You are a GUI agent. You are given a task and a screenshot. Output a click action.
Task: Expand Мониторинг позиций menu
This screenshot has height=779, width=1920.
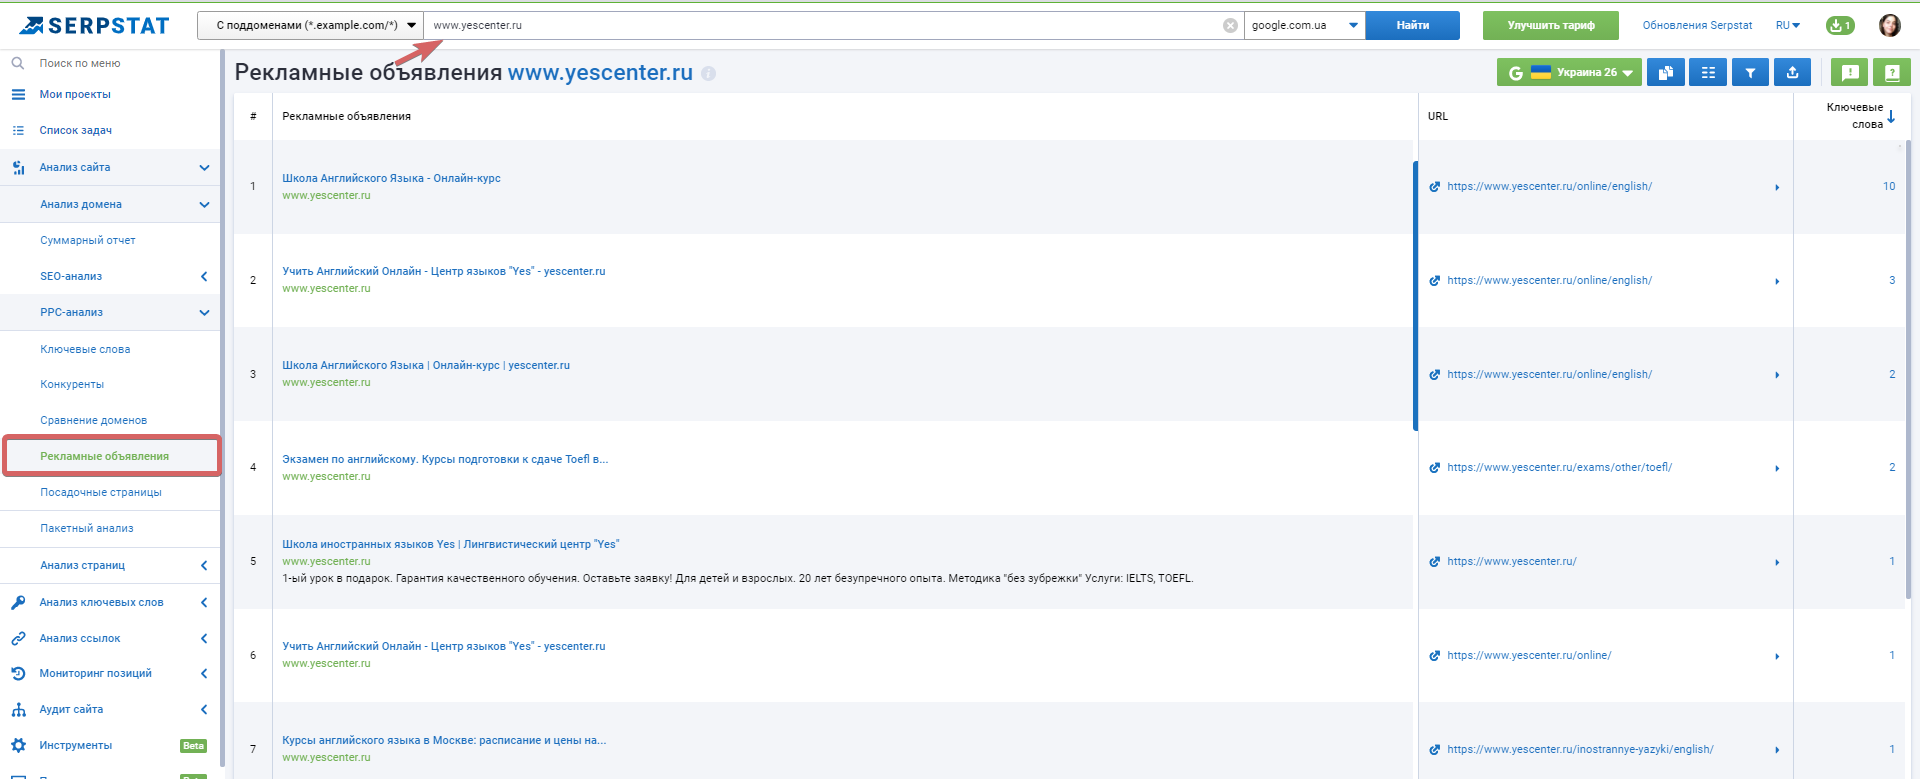pyautogui.click(x=204, y=674)
